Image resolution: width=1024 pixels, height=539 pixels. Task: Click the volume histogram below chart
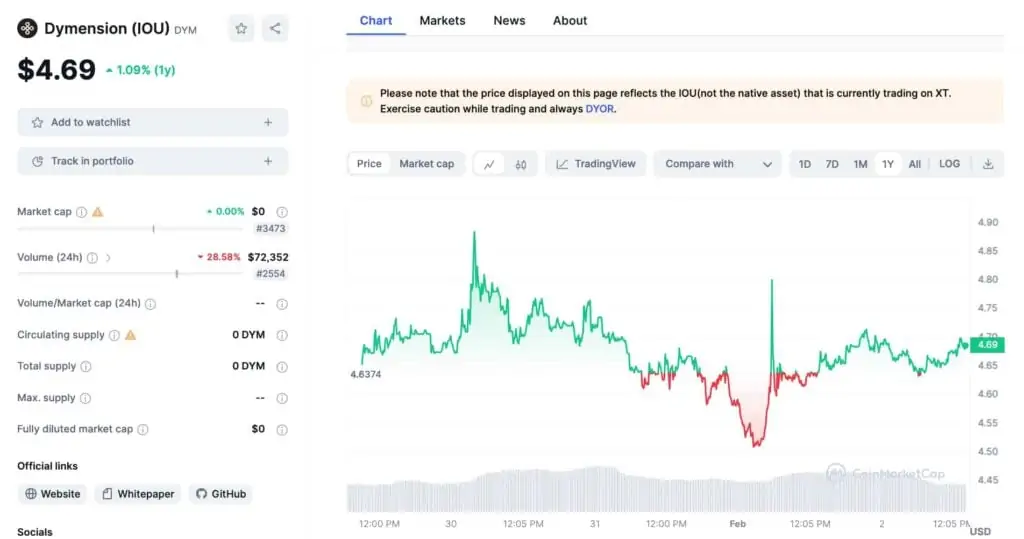pyautogui.click(x=656, y=489)
